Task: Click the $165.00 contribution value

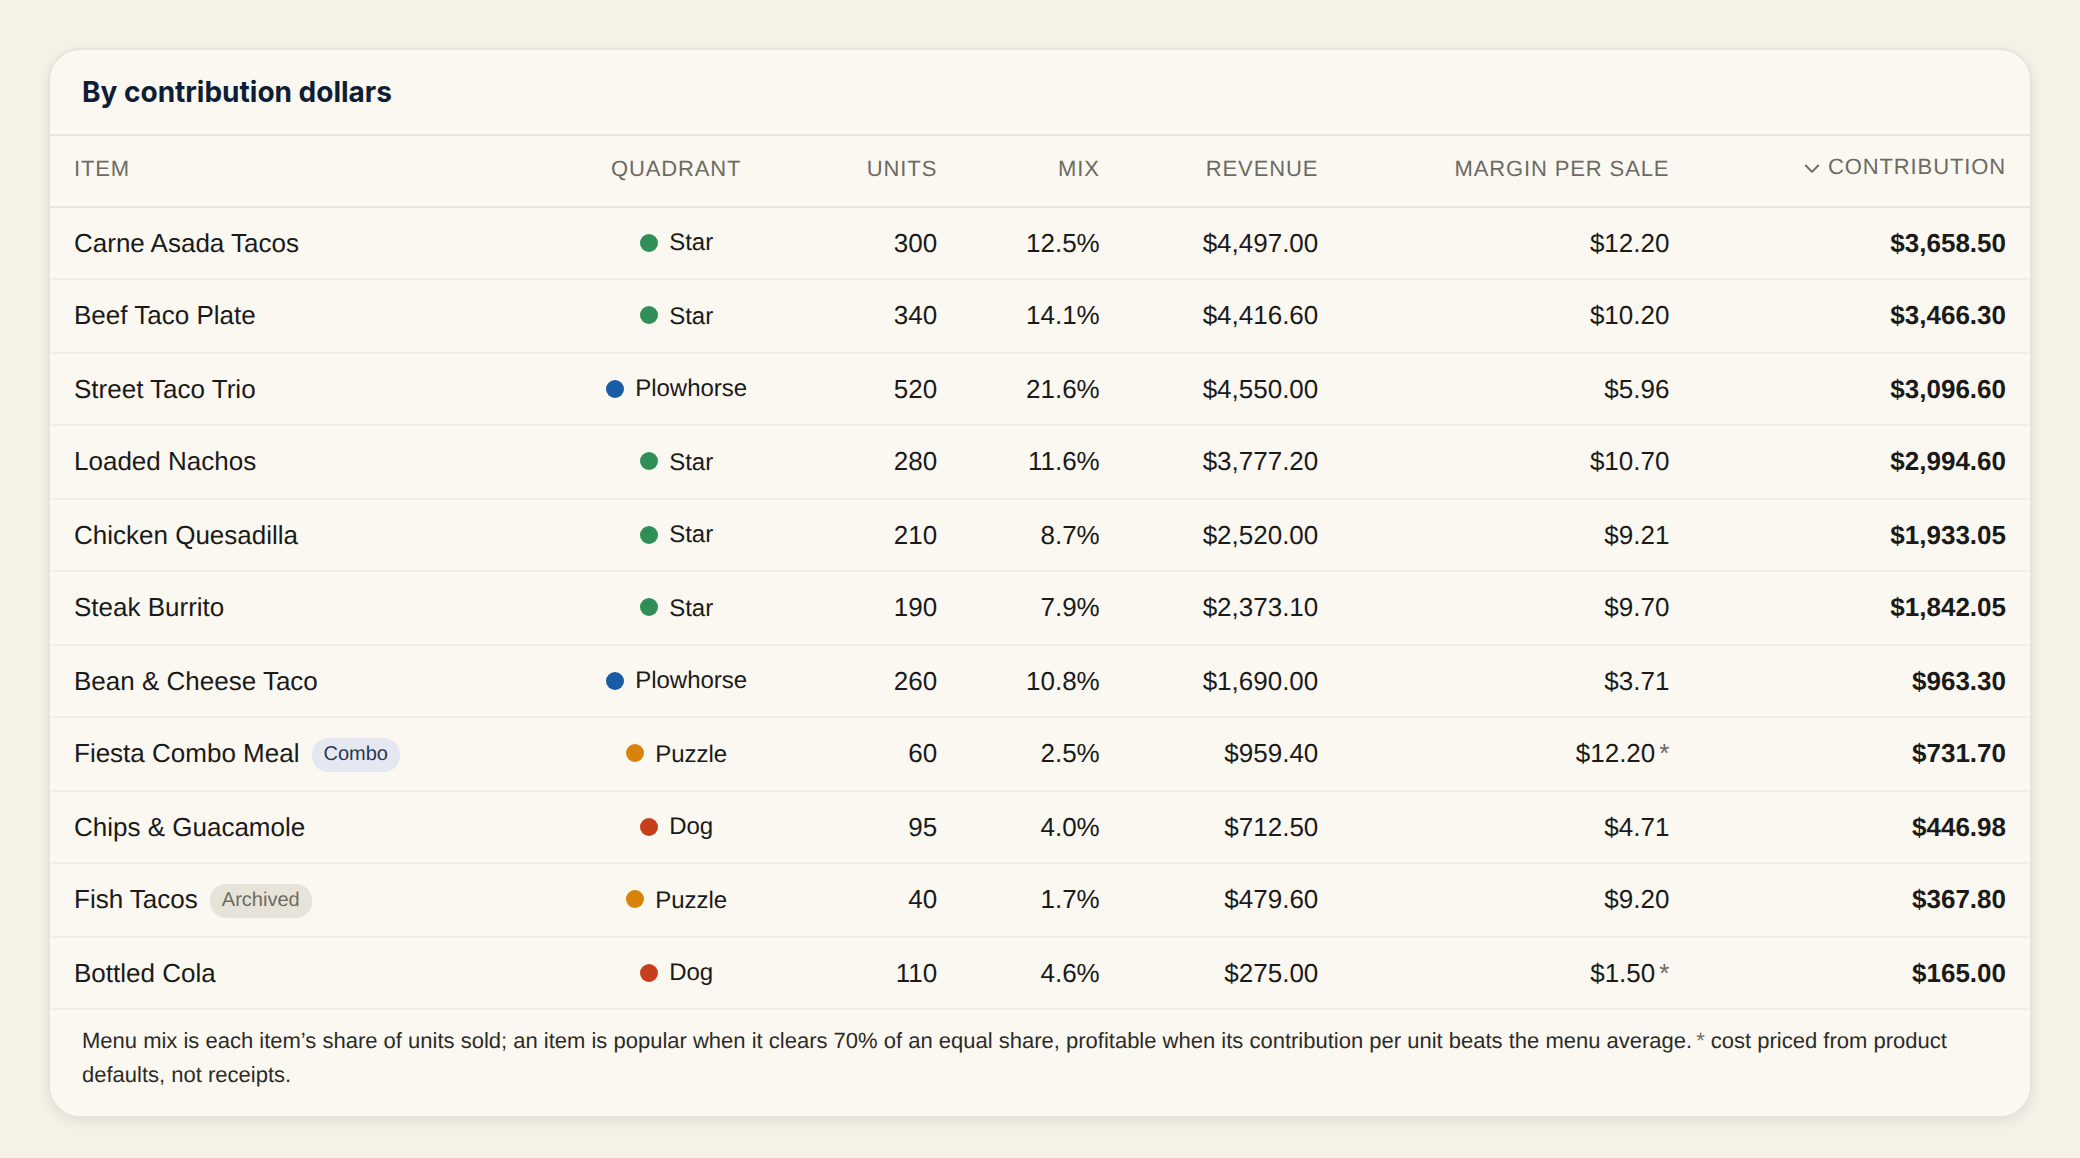Action: click(x=1958, y=973)
